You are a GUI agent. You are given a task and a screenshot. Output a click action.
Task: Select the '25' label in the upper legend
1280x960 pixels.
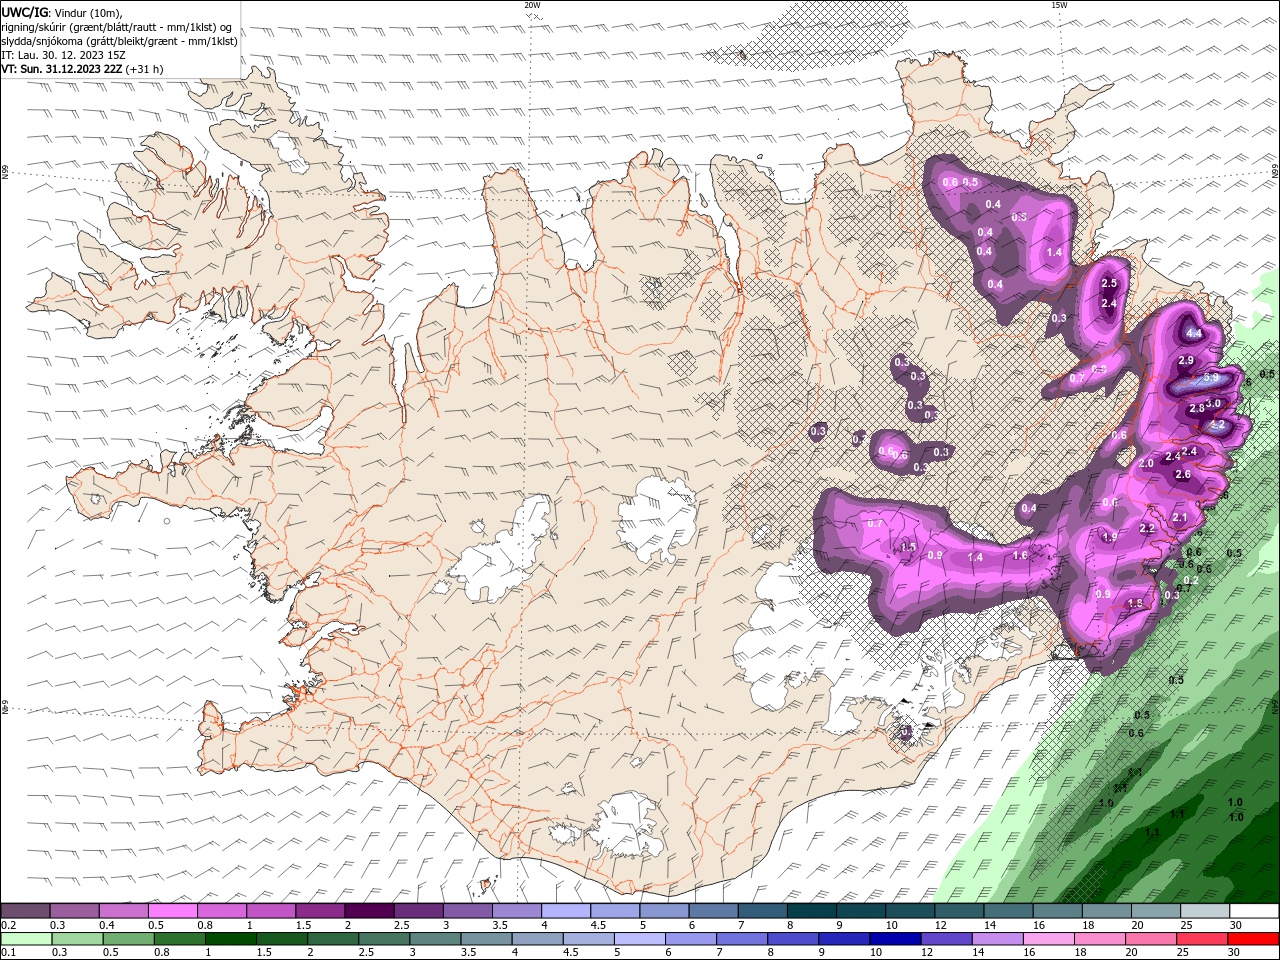coord(1187,925)
